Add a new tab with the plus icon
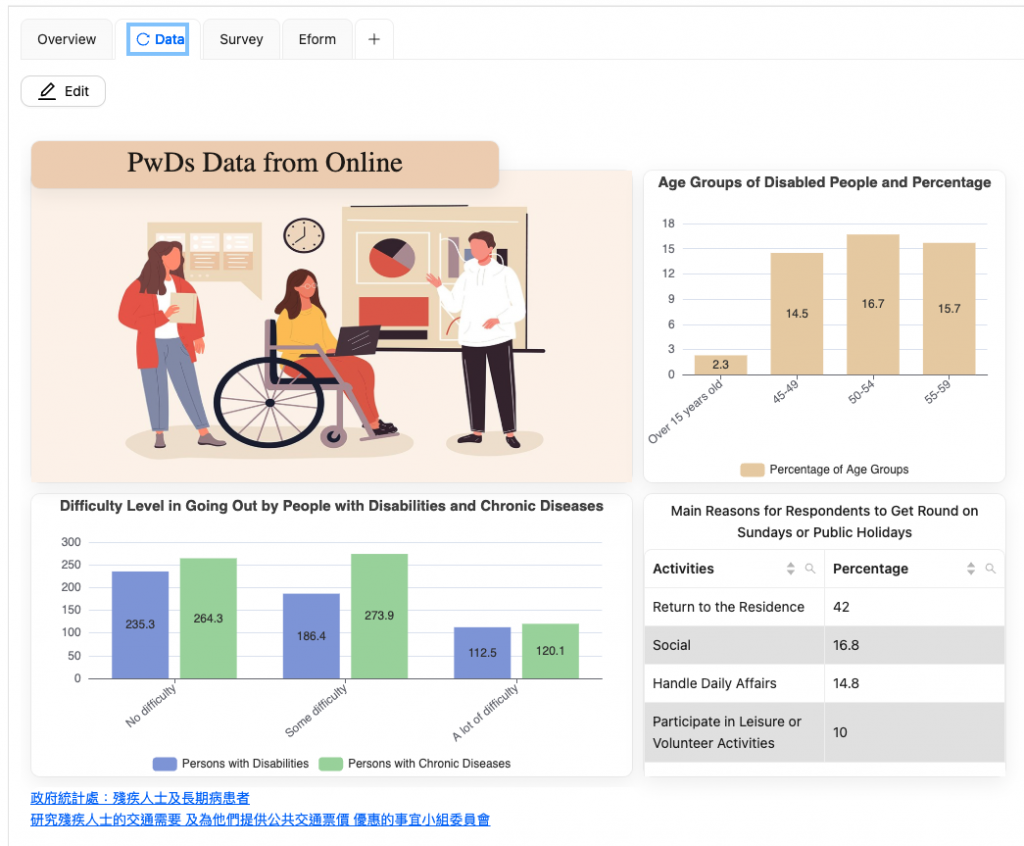Viewport: 1024px width, 846px height. pos(374,39)
